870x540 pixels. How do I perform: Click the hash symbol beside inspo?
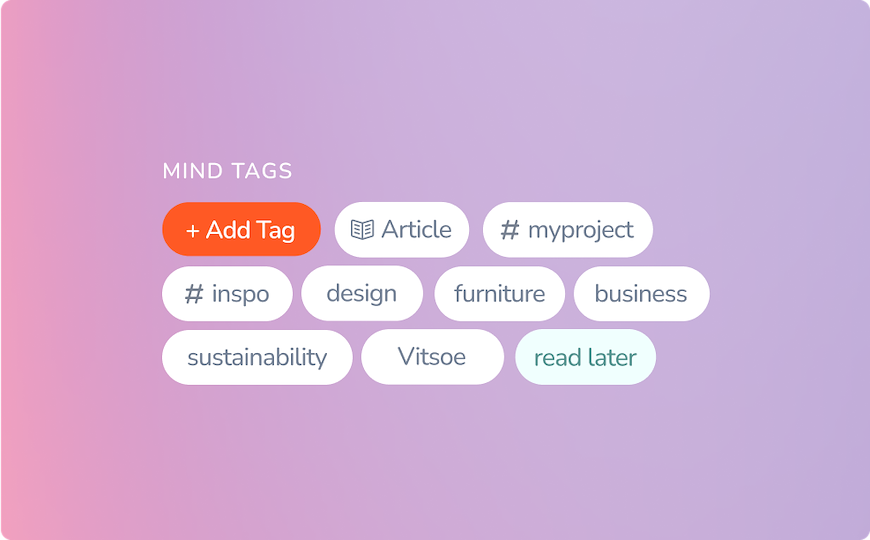pyautogui.click(x=194, y=294)
